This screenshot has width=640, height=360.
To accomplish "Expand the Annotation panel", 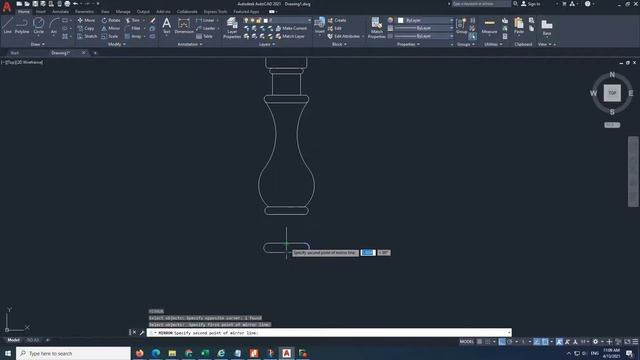I will click(x=190, y=44).
